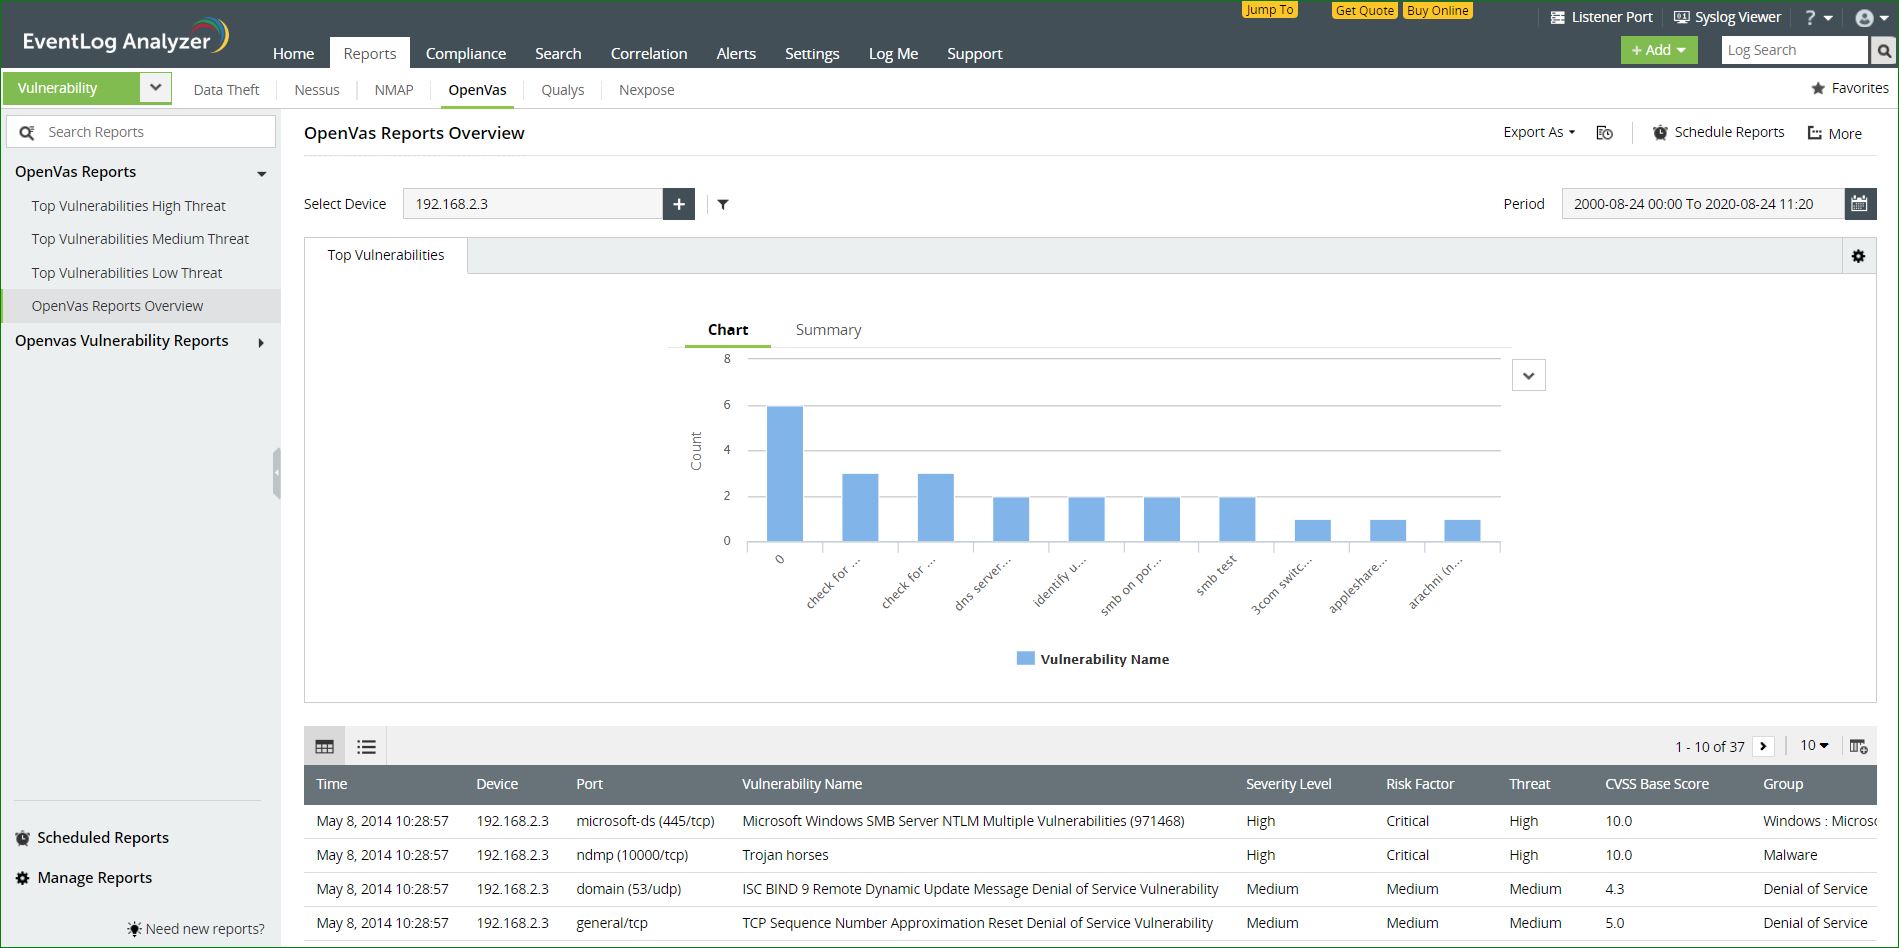The image size is (1899, 948).
Task: Switch to the Summary tab
Action: (x=828, y=330)
